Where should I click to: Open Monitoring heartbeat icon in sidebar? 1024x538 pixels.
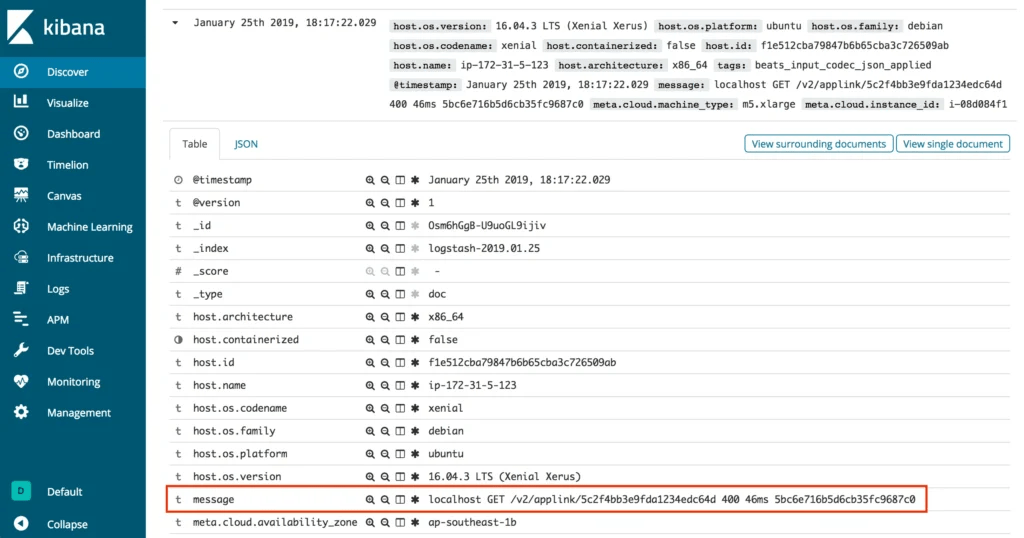(x=21, y=382)
